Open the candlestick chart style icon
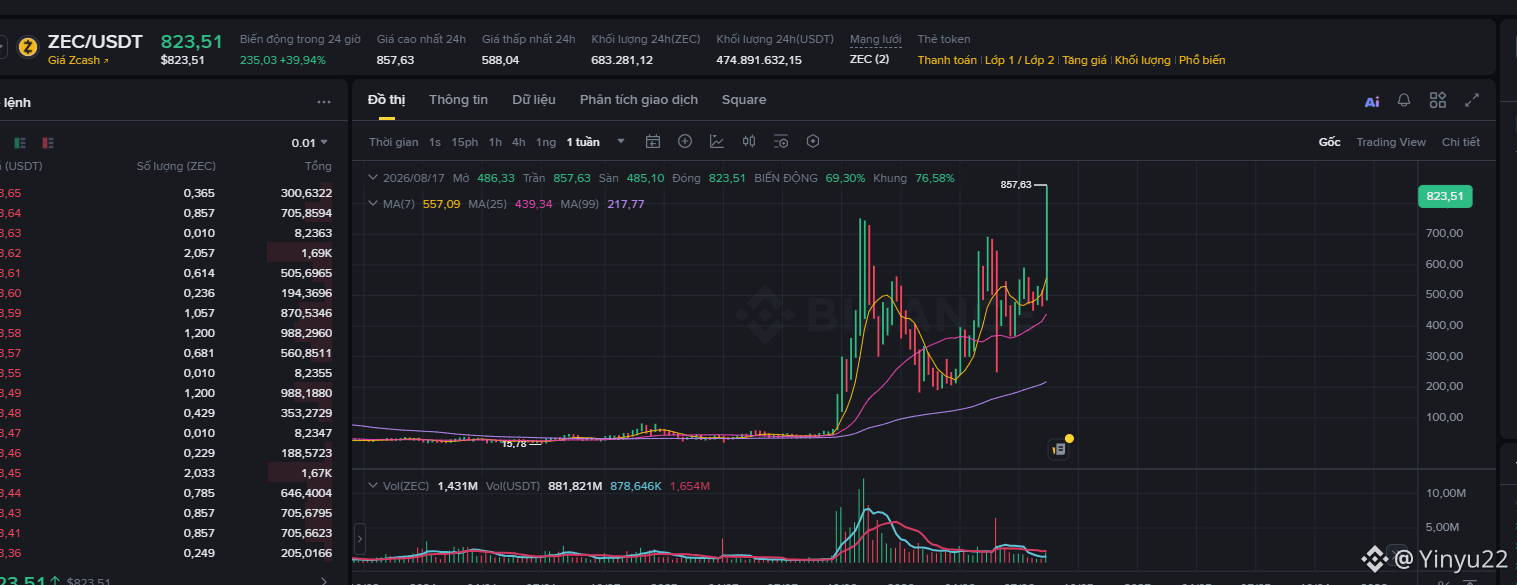 coord(749,142)
